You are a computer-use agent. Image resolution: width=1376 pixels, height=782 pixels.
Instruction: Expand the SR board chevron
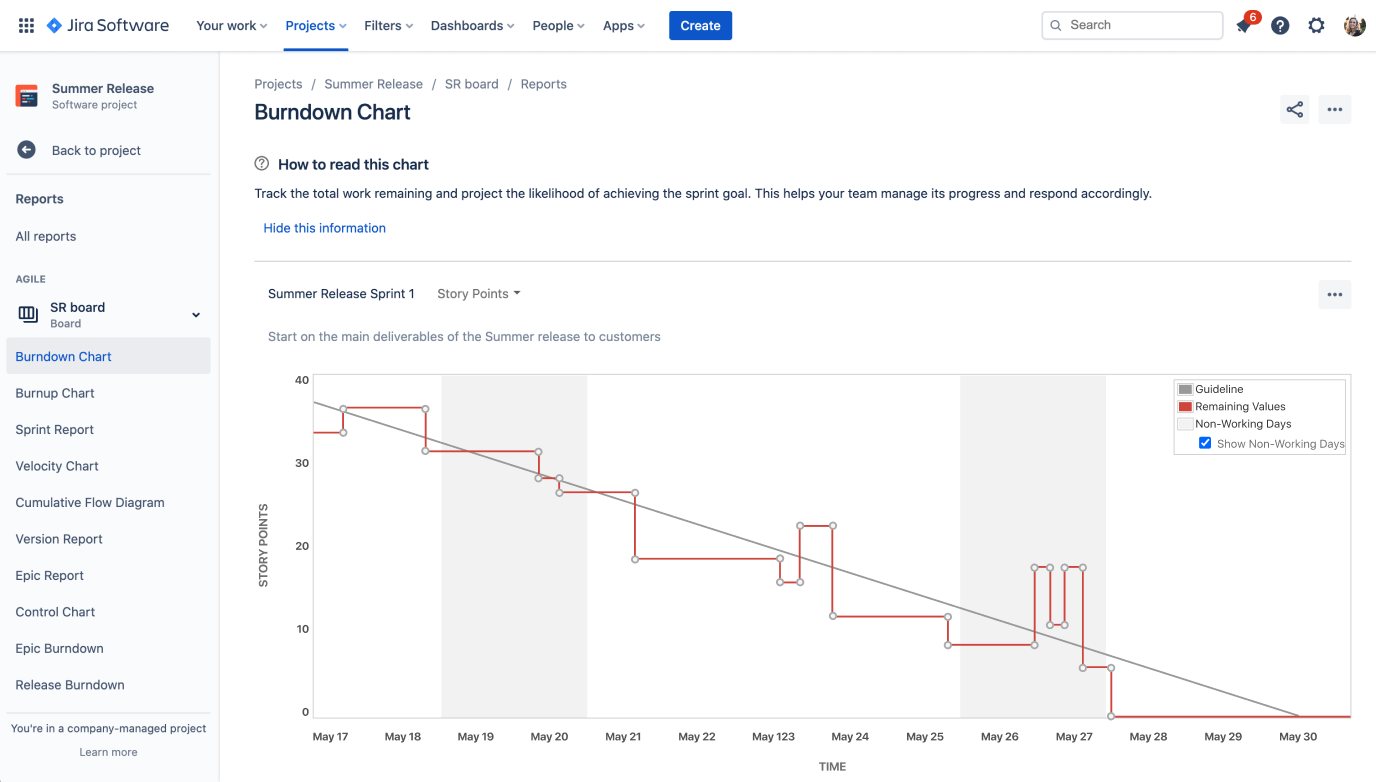196,315
